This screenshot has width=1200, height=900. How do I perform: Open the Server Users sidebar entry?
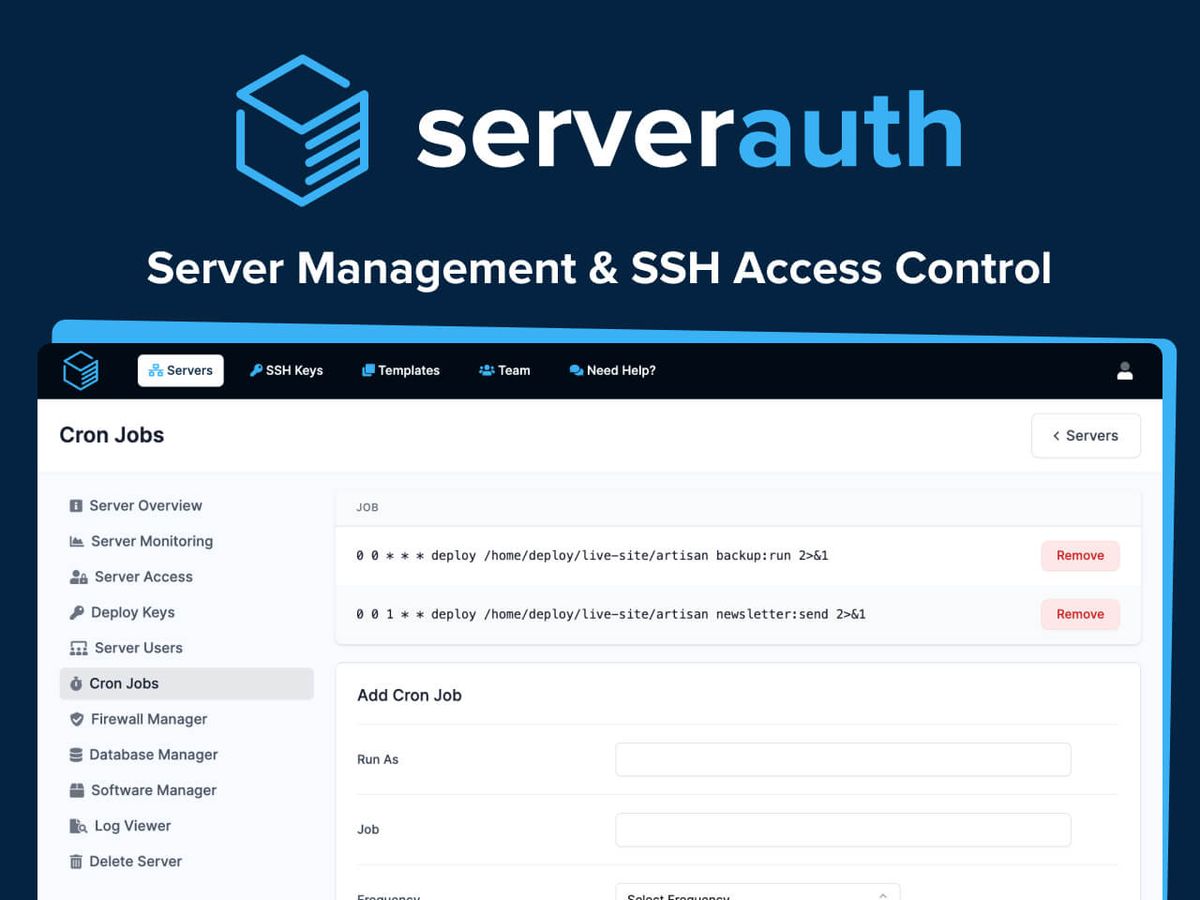[137, 648]
